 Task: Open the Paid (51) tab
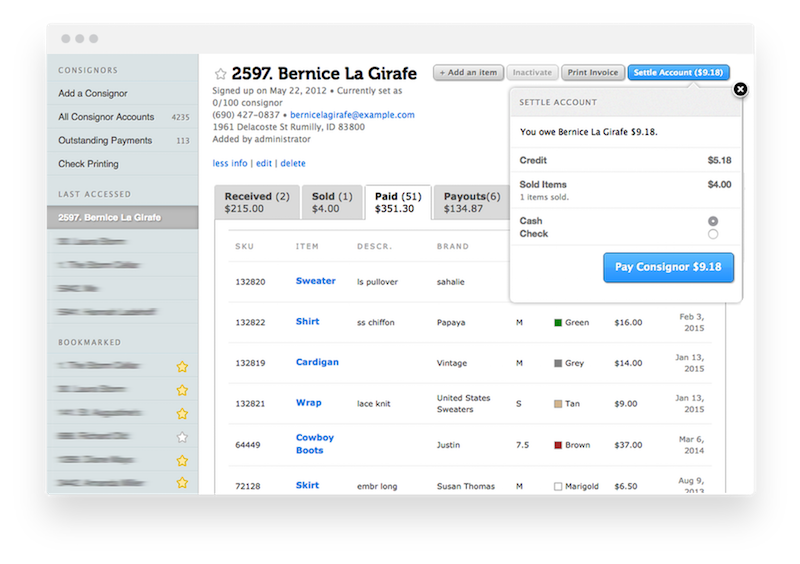point(398,203)
